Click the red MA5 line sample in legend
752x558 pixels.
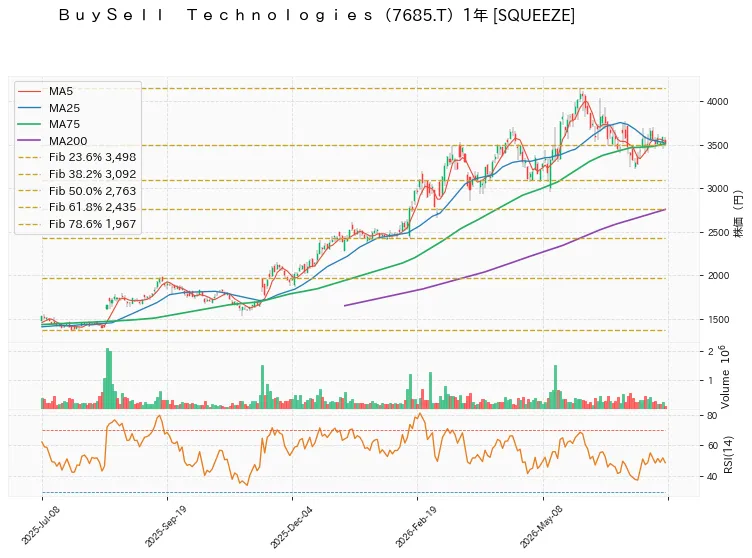click(x=29, y=91)
